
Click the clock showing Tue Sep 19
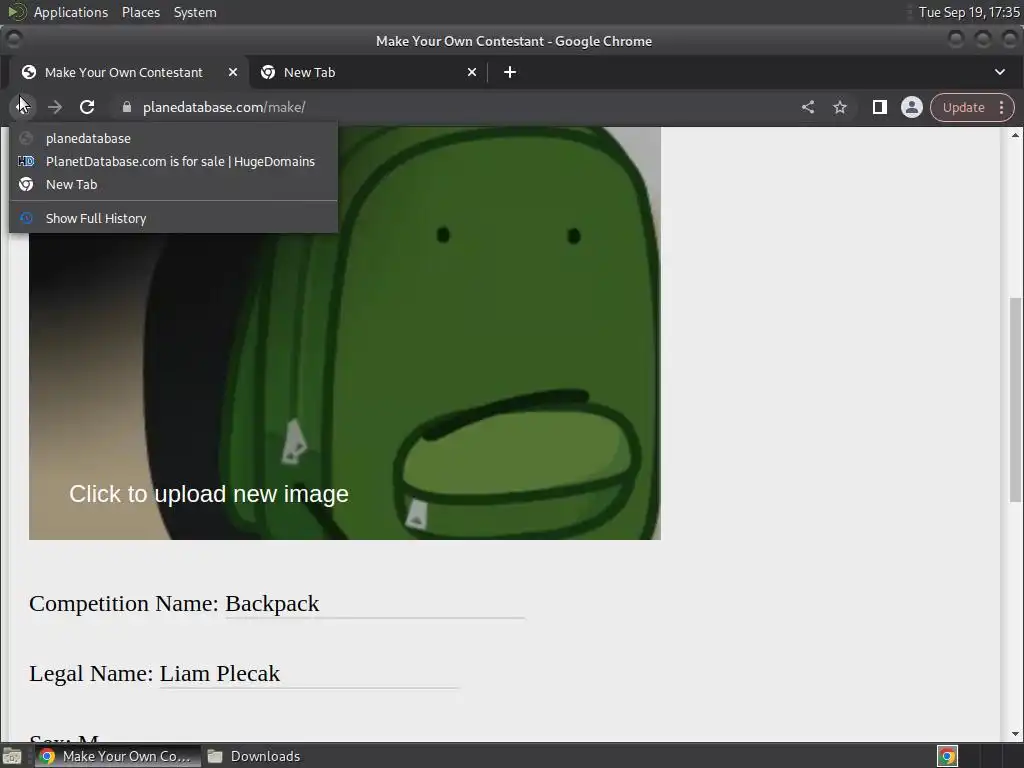tap(968, 12)
